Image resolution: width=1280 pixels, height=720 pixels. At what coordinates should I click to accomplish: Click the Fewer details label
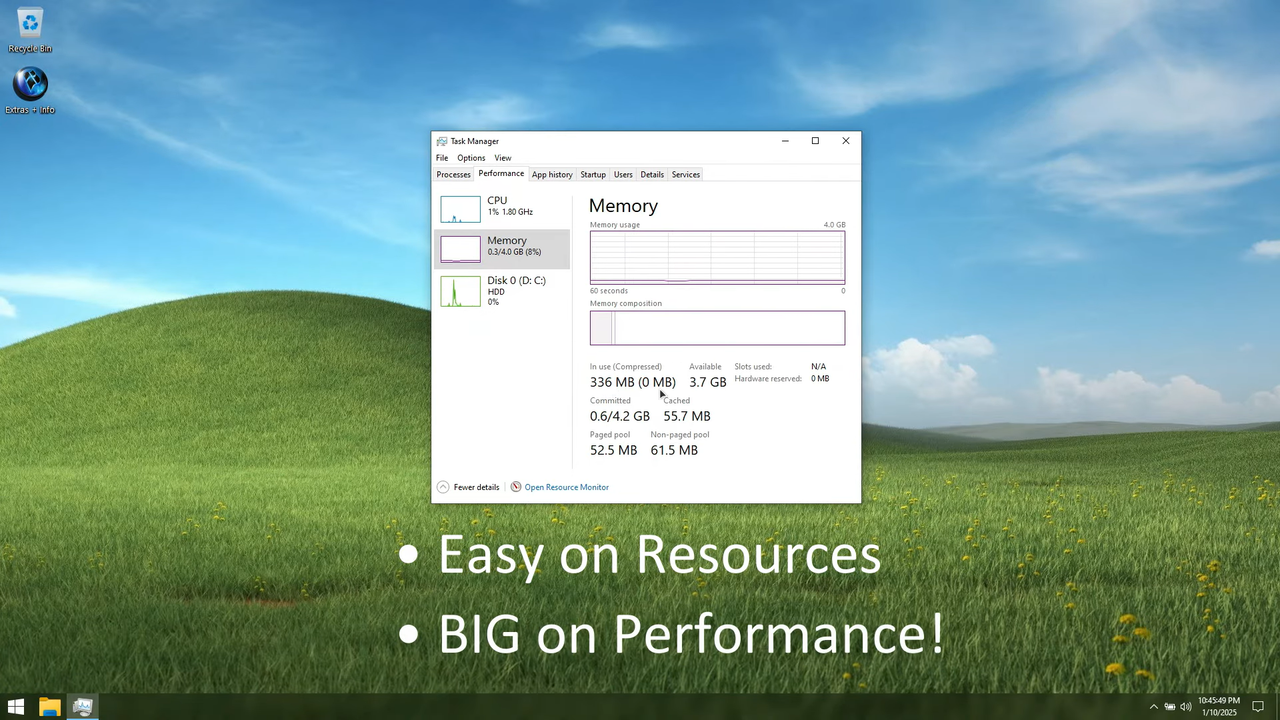pos(476,487)
